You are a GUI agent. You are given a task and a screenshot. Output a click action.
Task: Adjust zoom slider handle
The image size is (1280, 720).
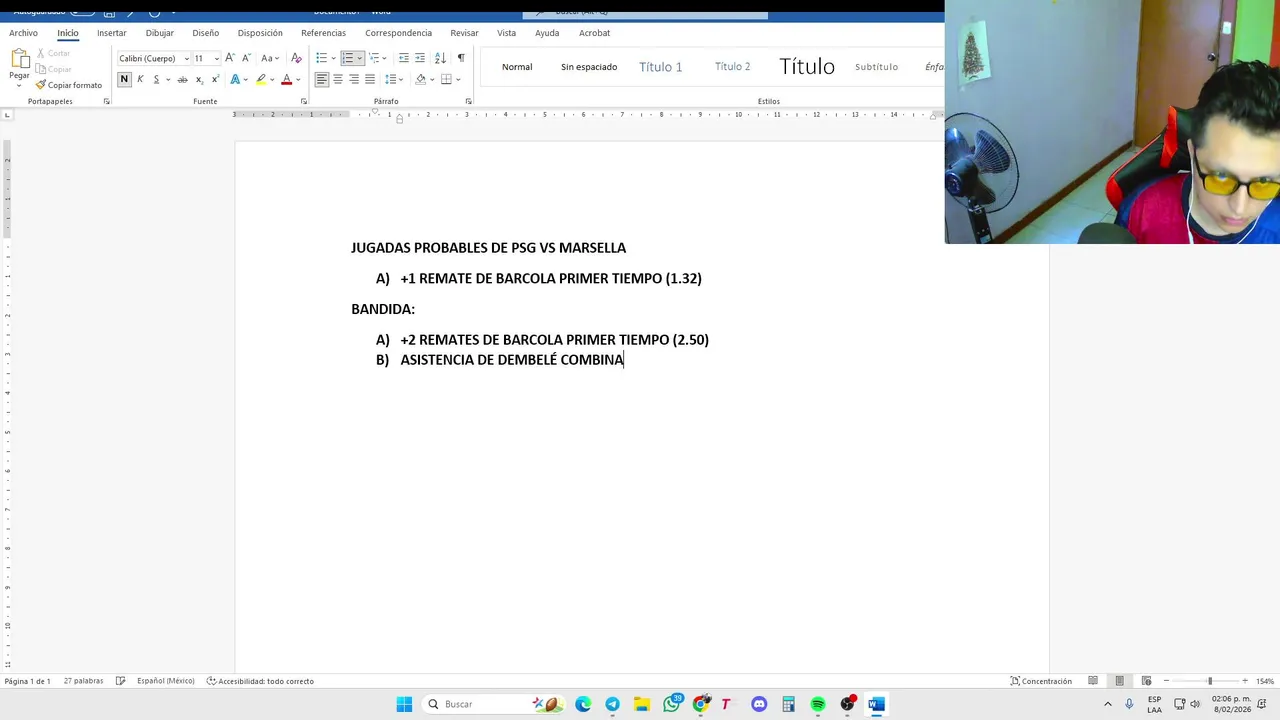[x=1209, y=681]
